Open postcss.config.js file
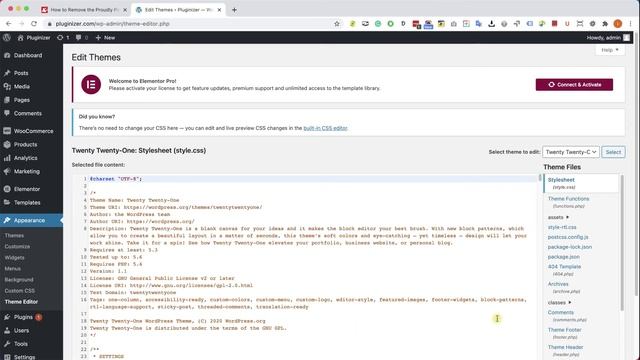Screen dimensions: 640x360 pyautogui.click(x=568, y=237)
